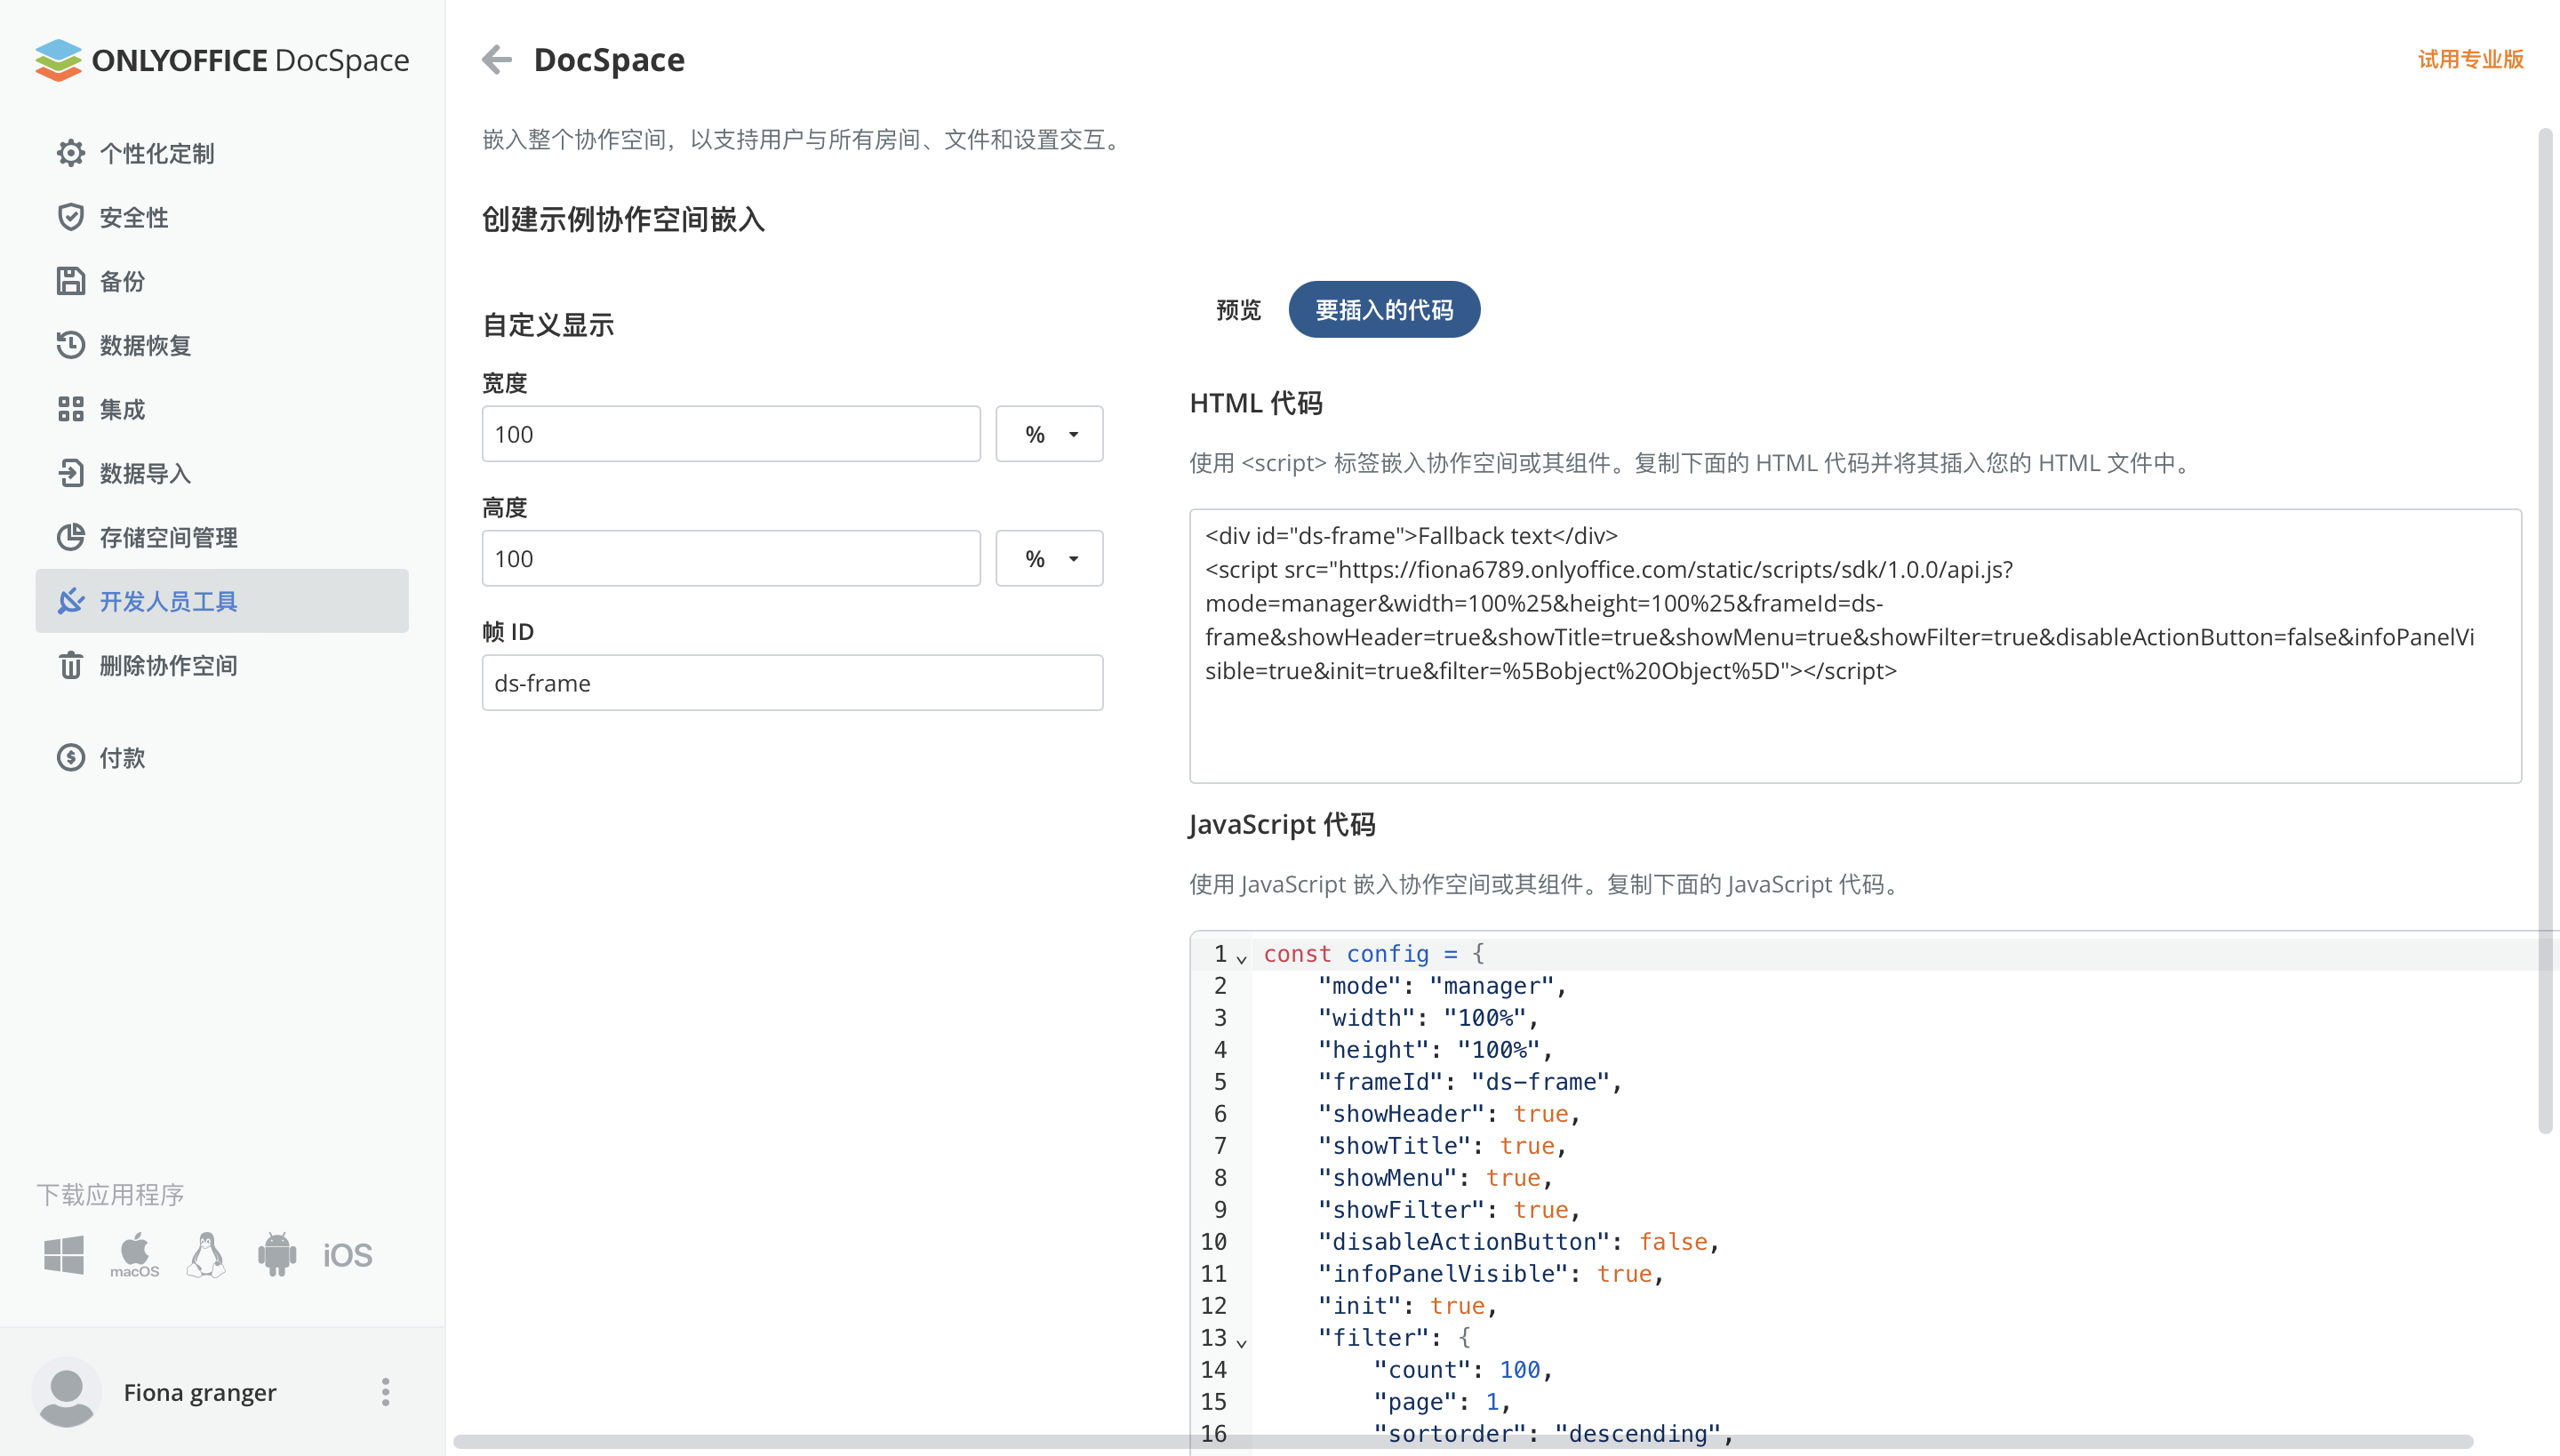Click the 下载应用程序 label

(x=110, y=1194)
